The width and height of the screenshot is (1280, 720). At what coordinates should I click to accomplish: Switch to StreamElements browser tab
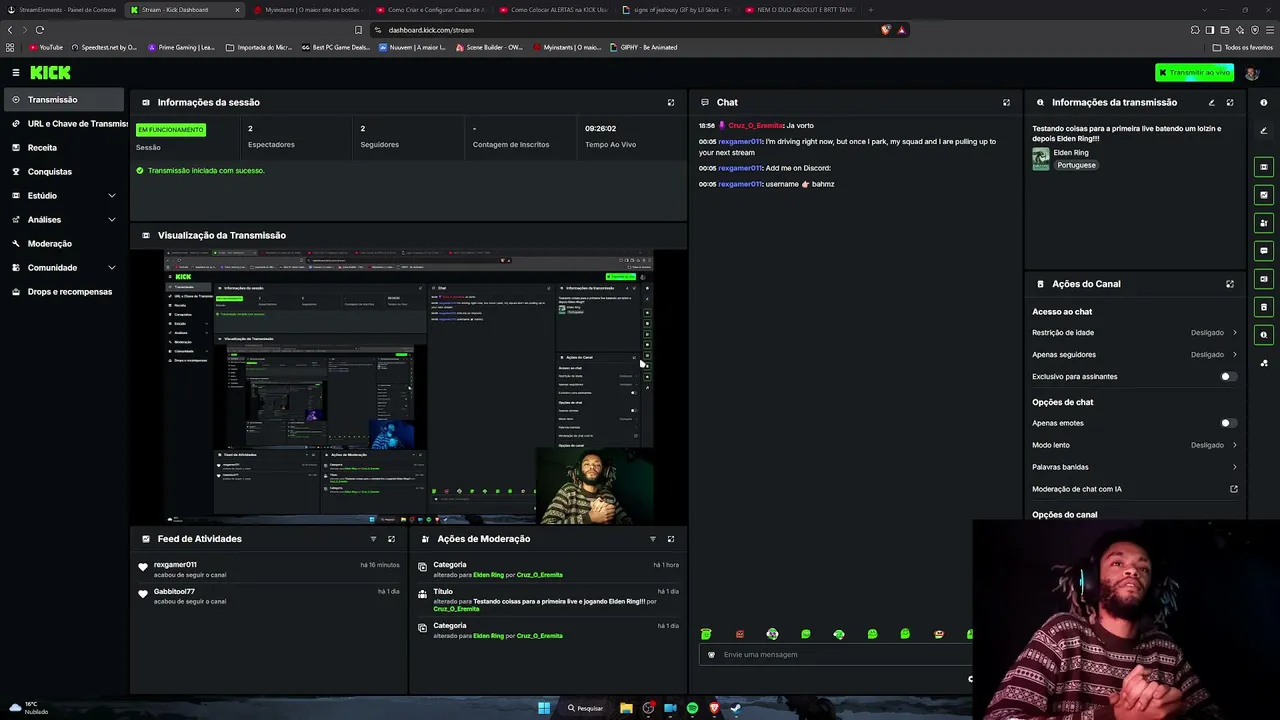[62, 10]
